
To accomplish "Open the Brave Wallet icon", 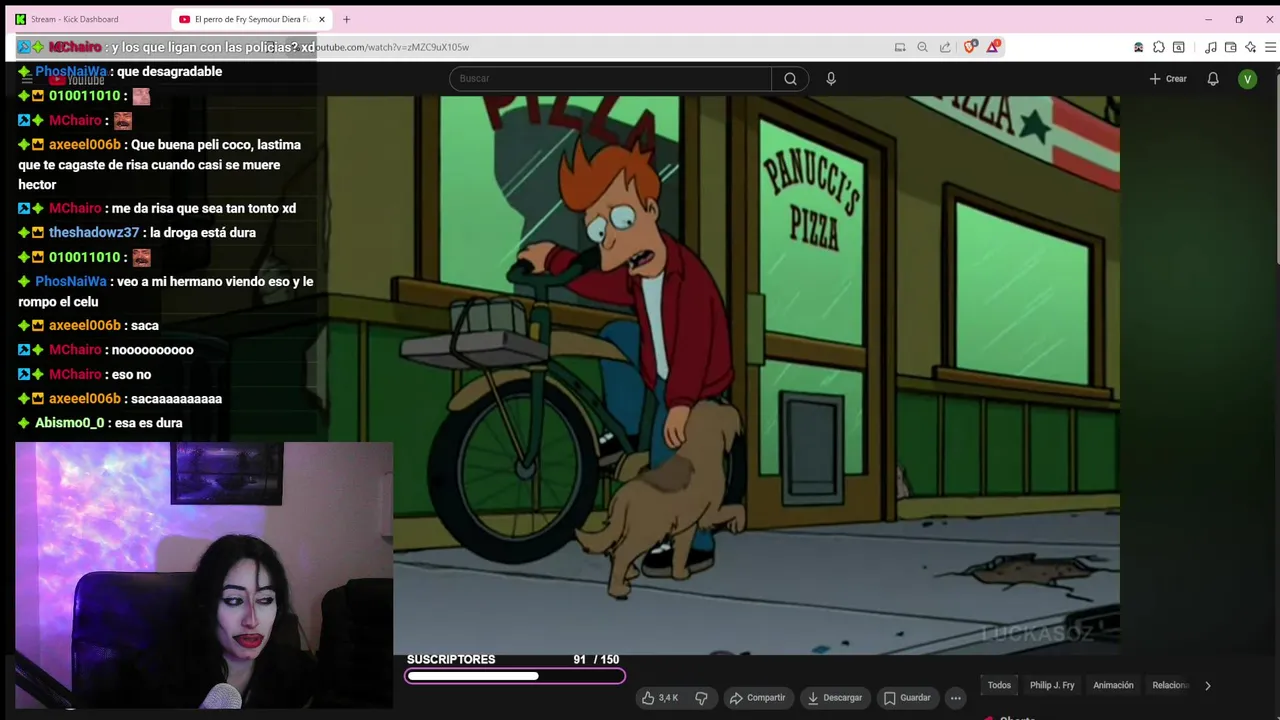I will click(x=1230, y=47).
